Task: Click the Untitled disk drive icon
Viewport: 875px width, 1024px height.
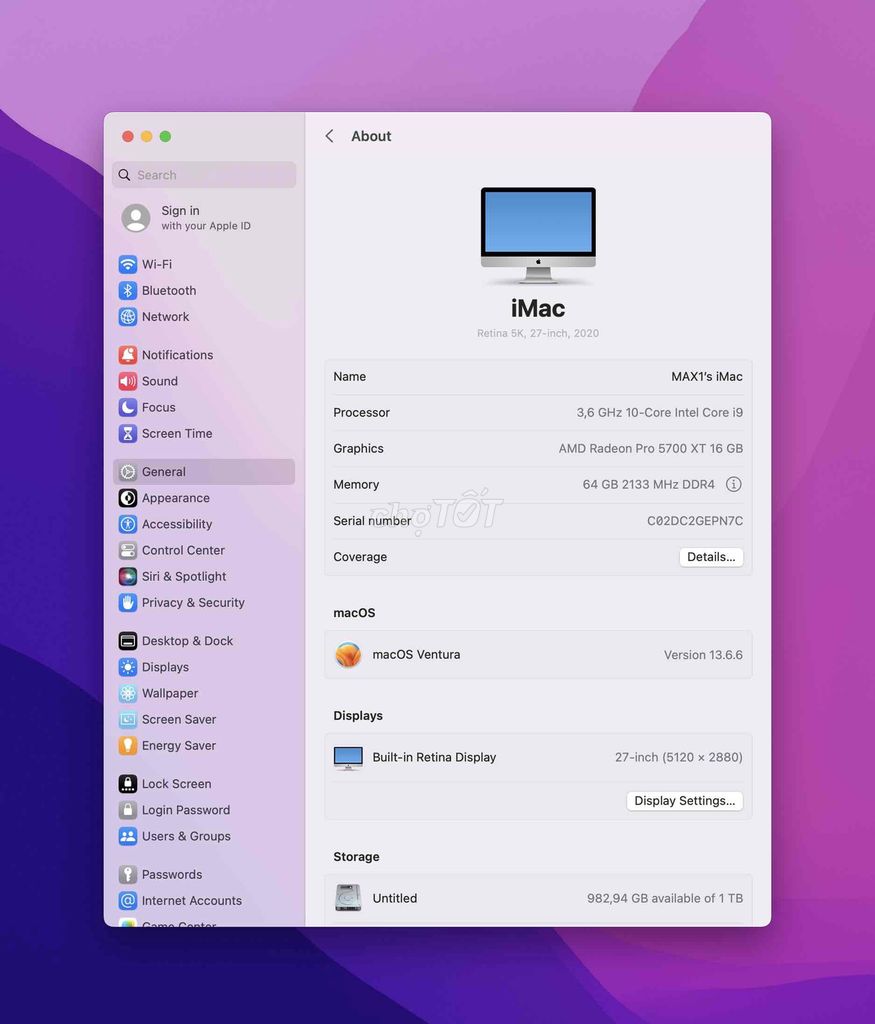Action: pos(348,898)
